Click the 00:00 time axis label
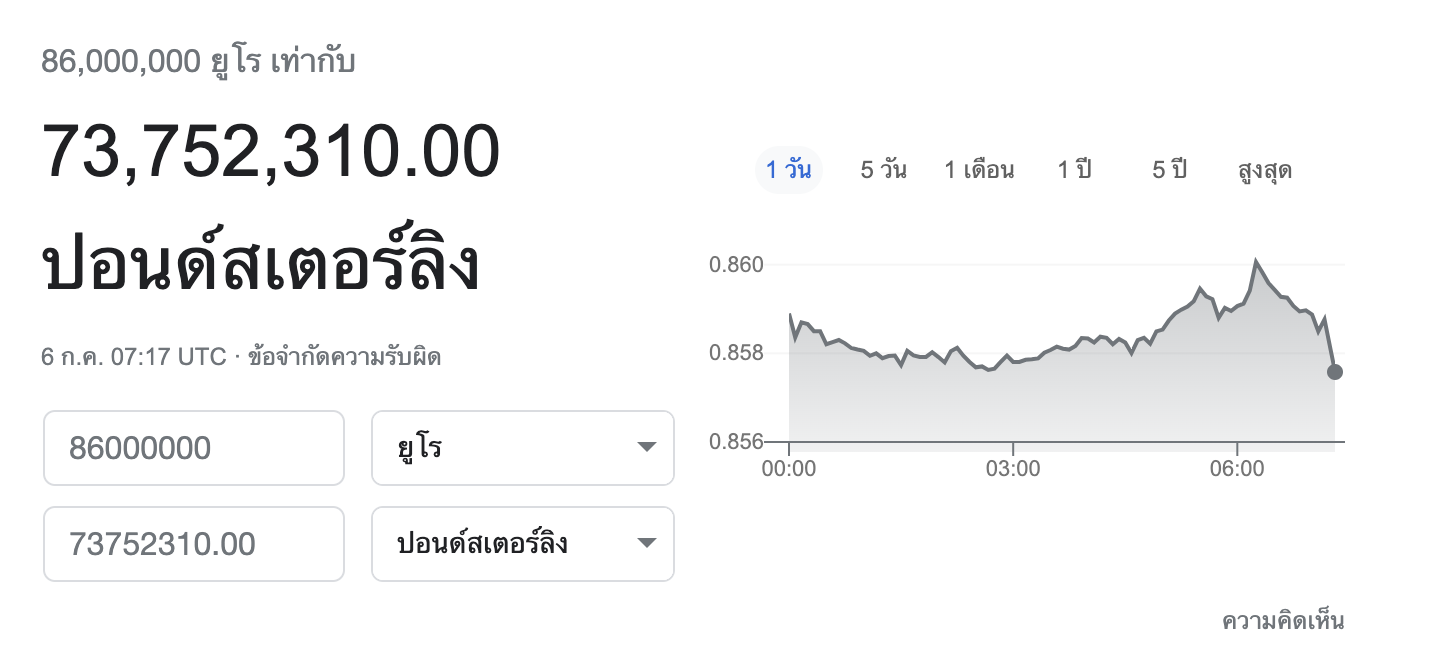Screen dimensions: 1440x666 click(789, 469)
